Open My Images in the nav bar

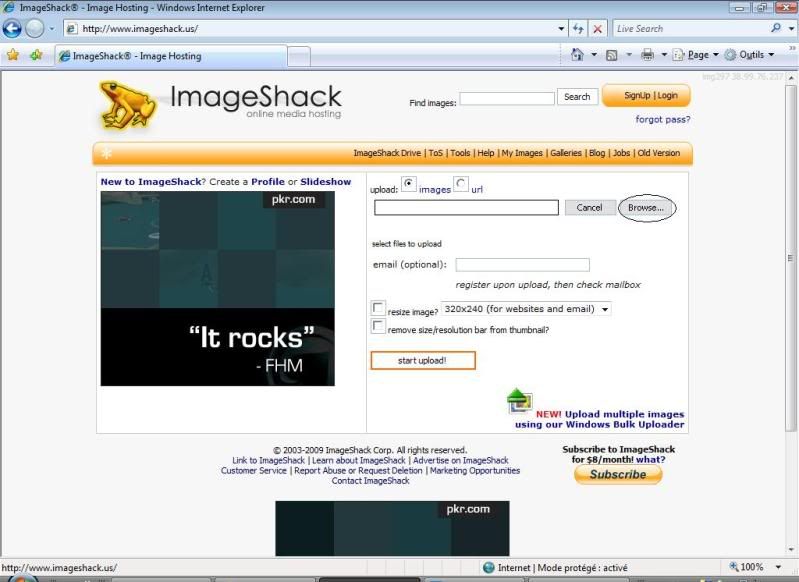[x=522, y=153]
